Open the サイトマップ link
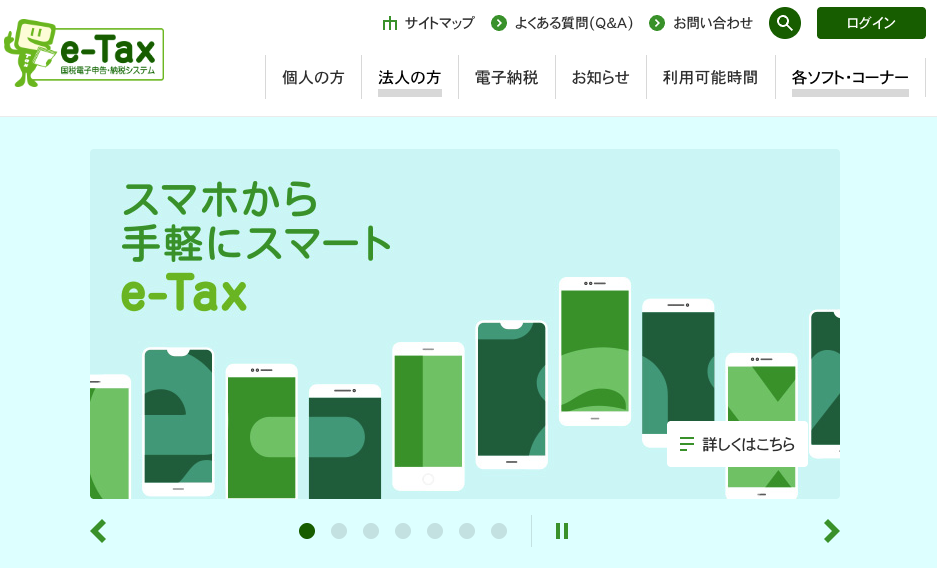 coord(440,23)
